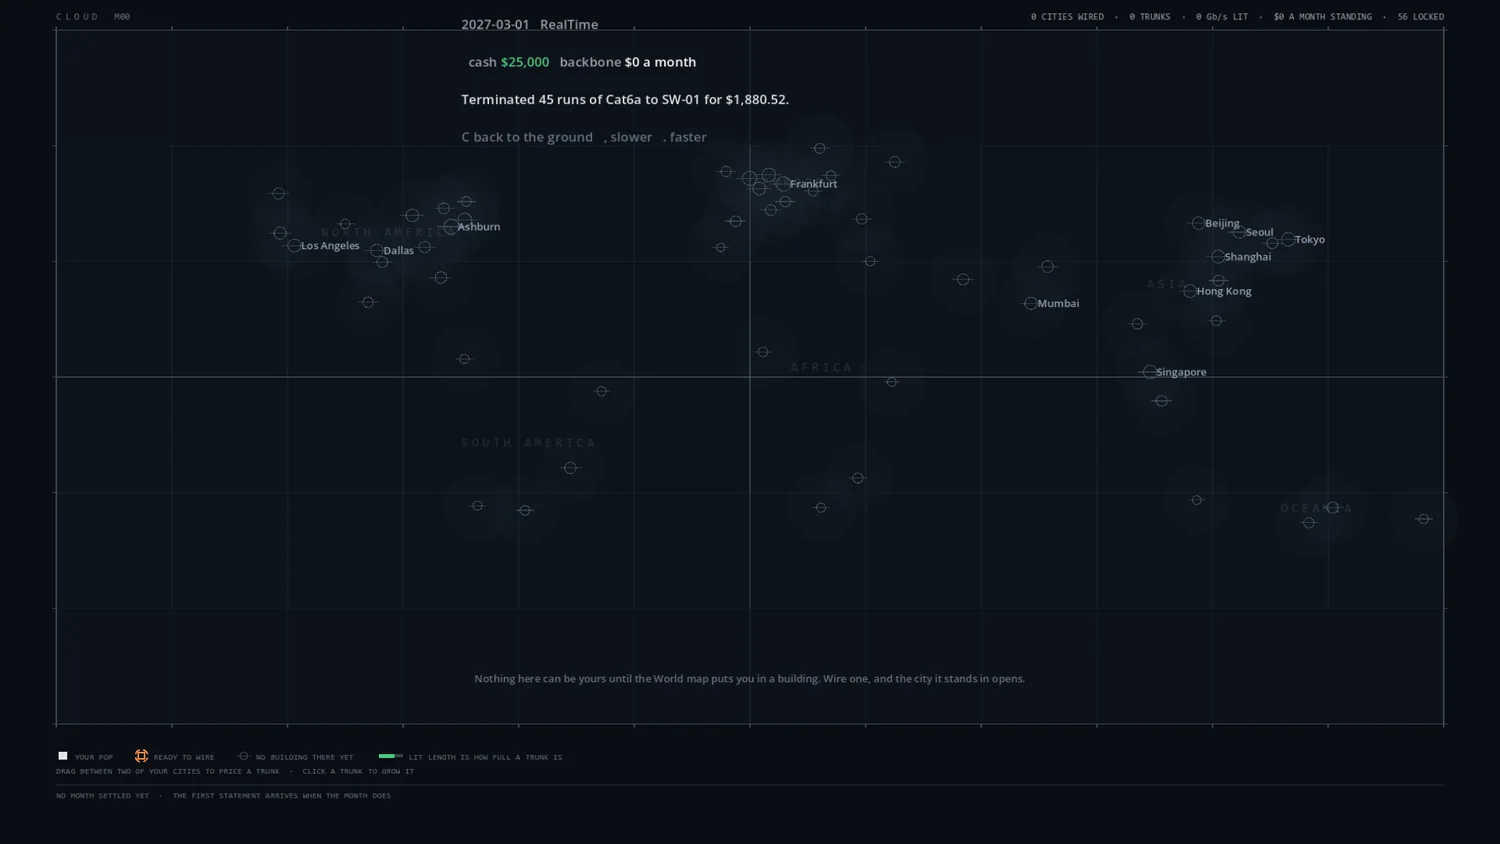
Task: Click the 'No building there yet' legend icon
Action: tap(243, 756)
